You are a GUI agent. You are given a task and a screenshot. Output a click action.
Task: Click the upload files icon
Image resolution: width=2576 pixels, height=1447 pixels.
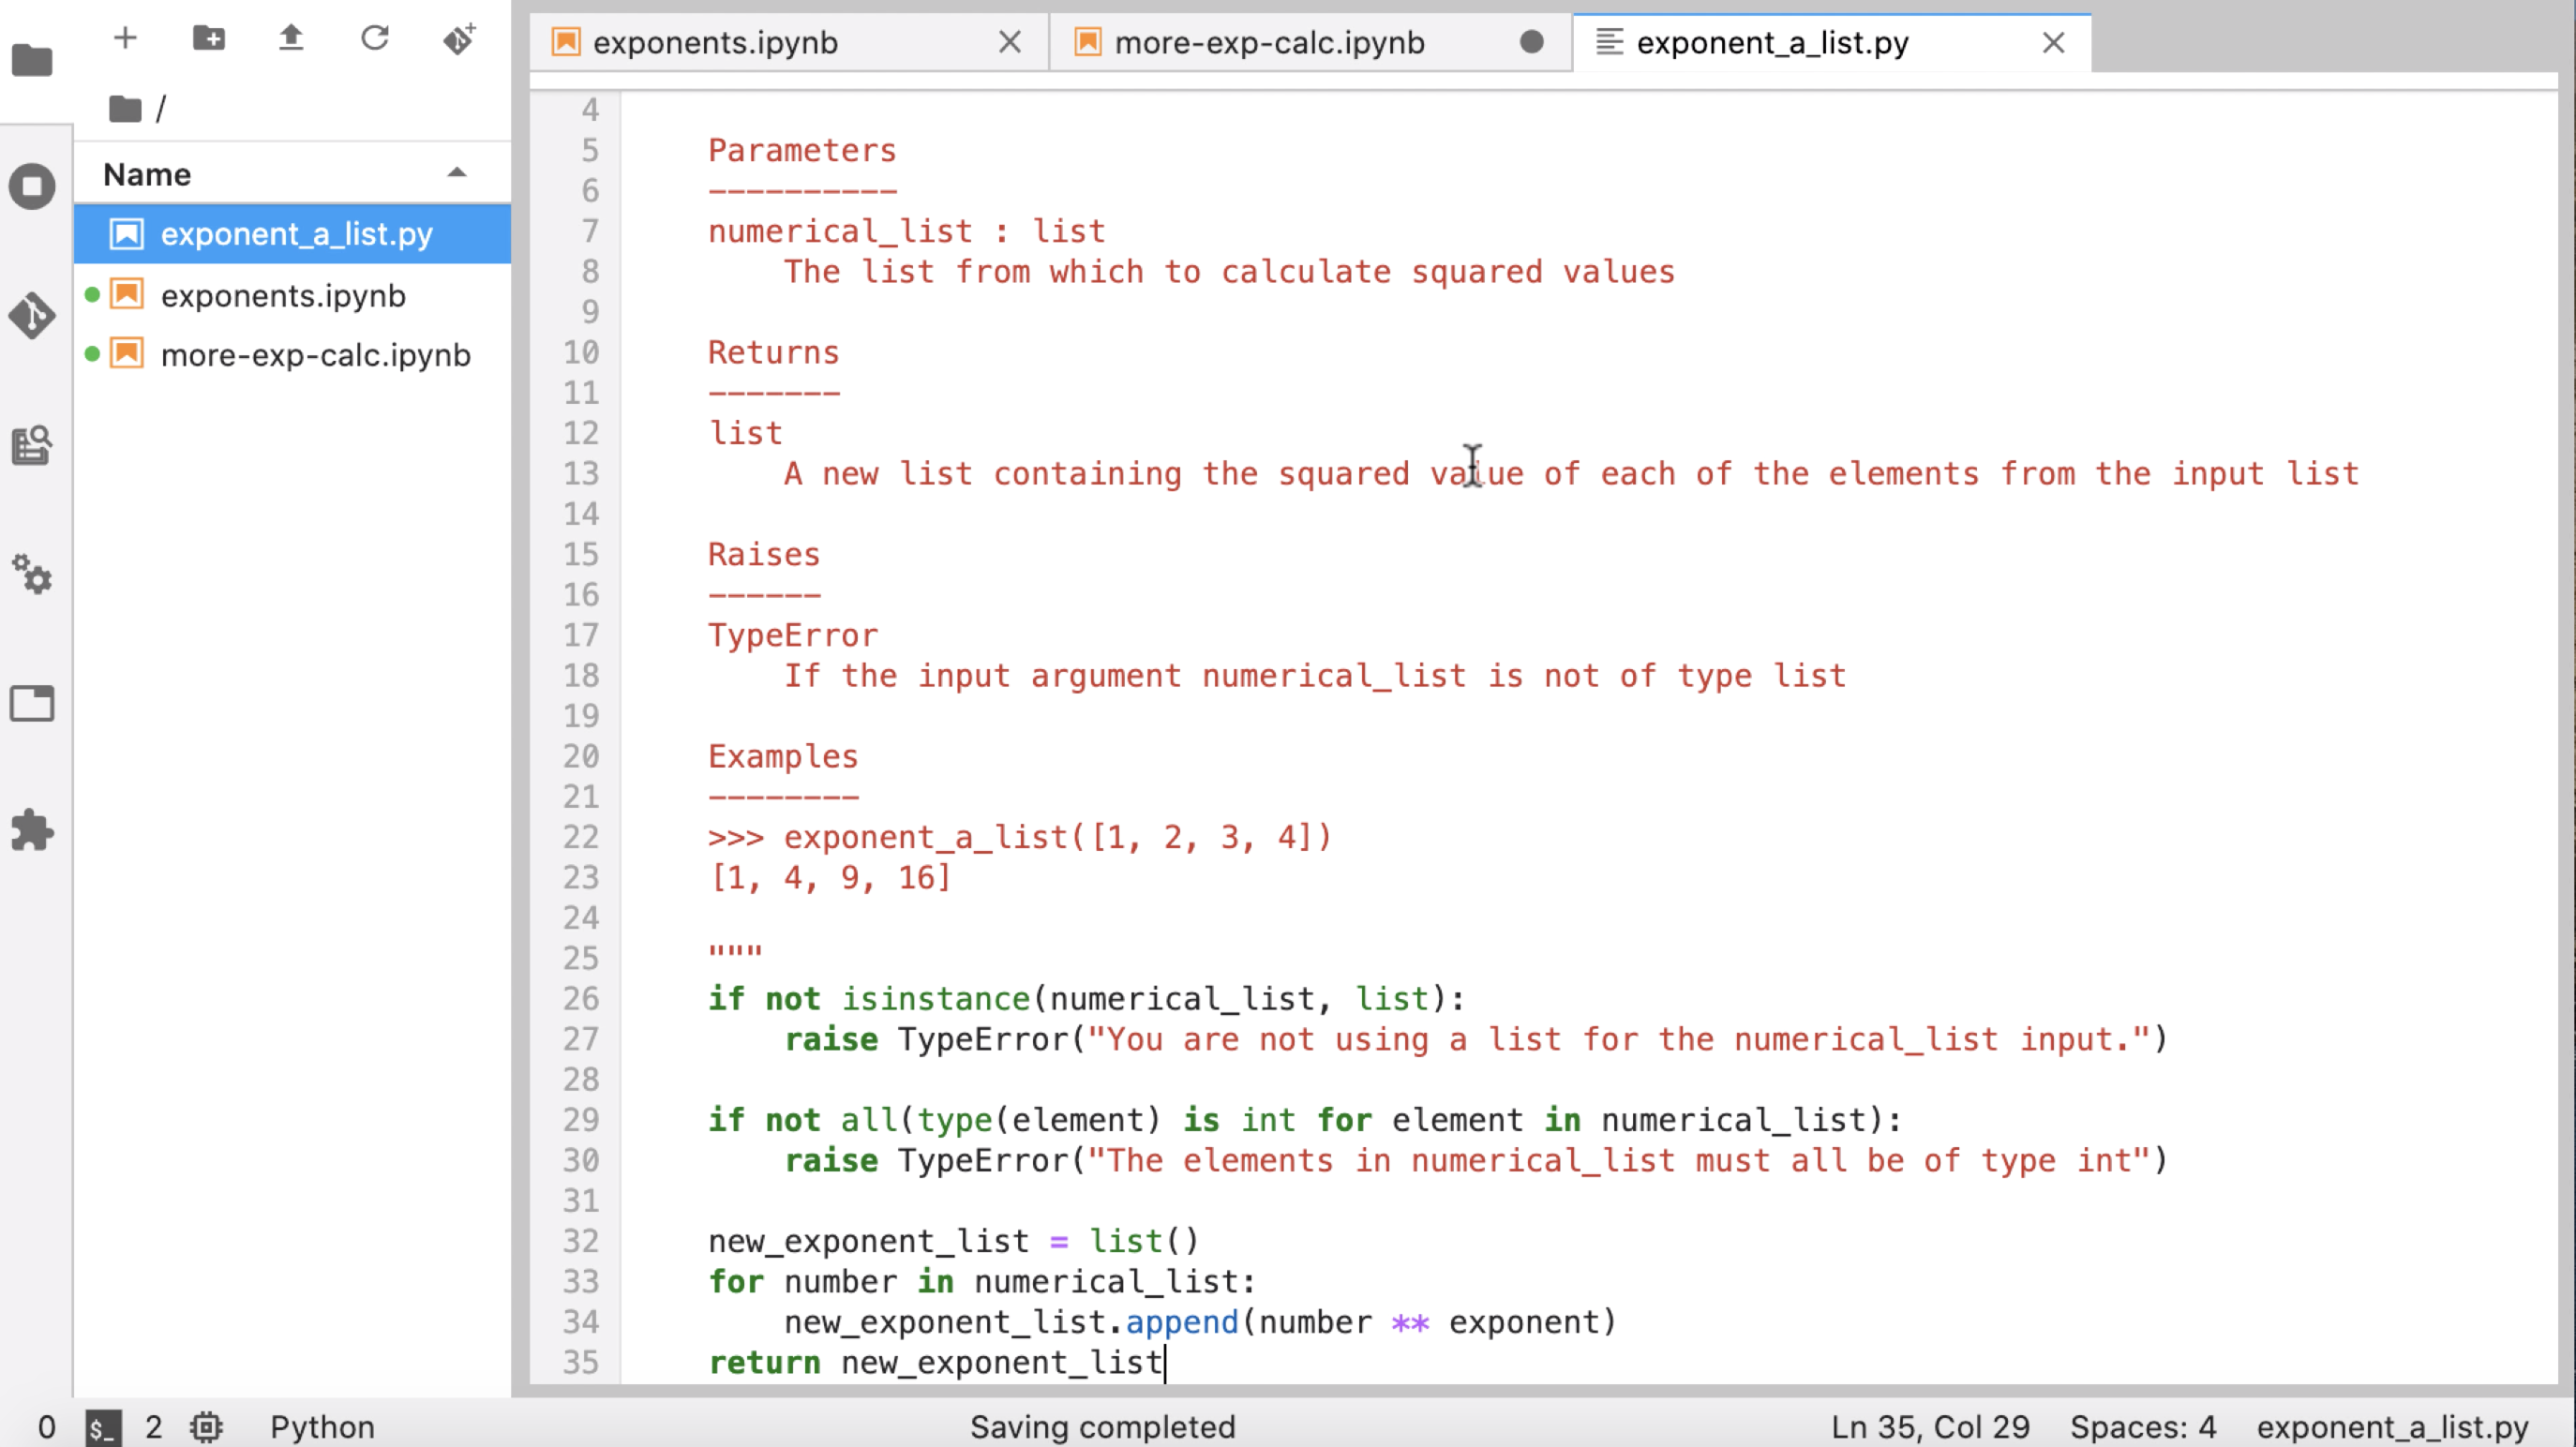pos(291,39)
